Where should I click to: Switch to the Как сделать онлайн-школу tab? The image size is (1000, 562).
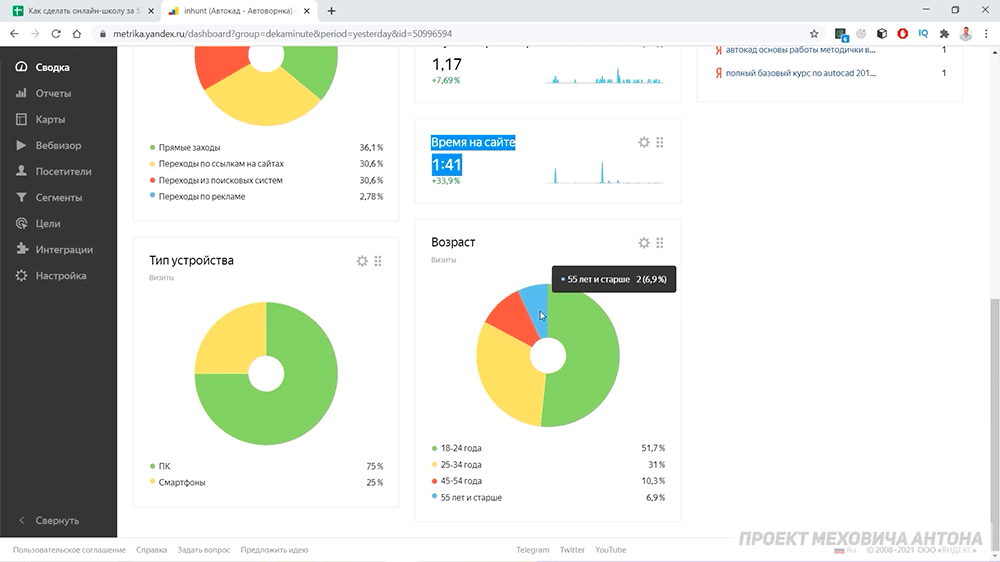tap(80, 11)
